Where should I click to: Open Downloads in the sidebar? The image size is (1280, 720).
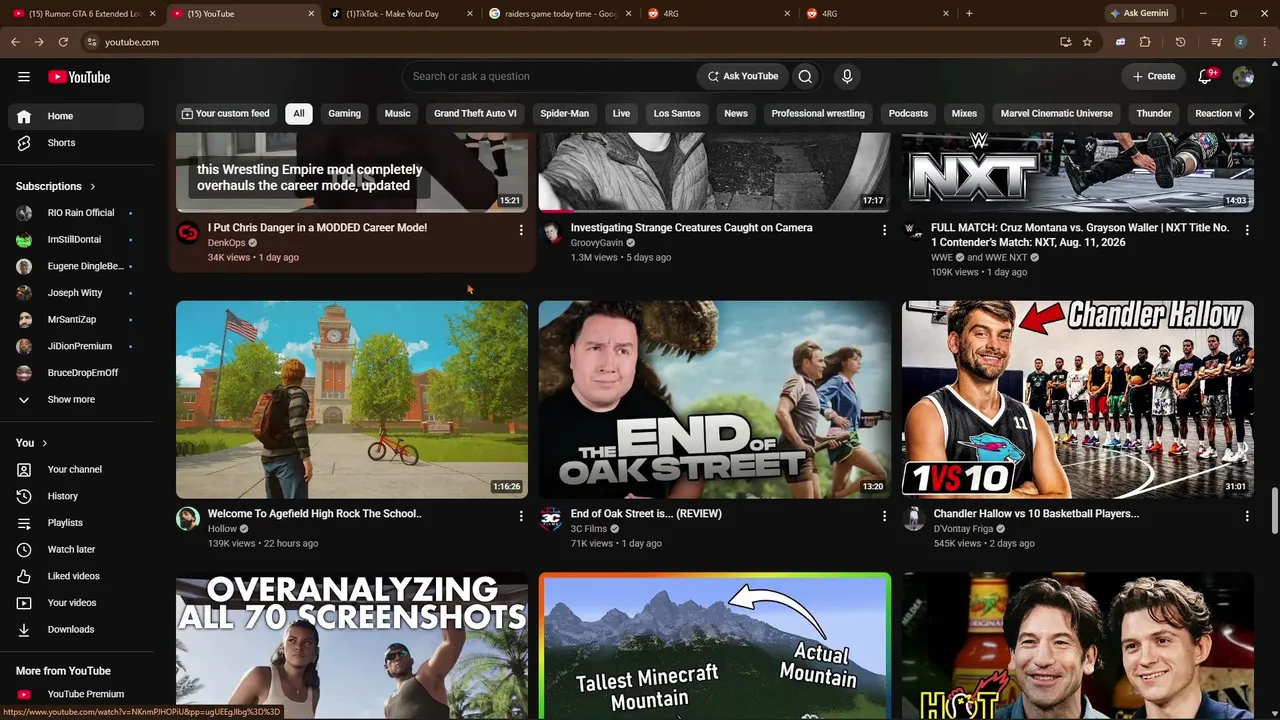tap(76, 629)
